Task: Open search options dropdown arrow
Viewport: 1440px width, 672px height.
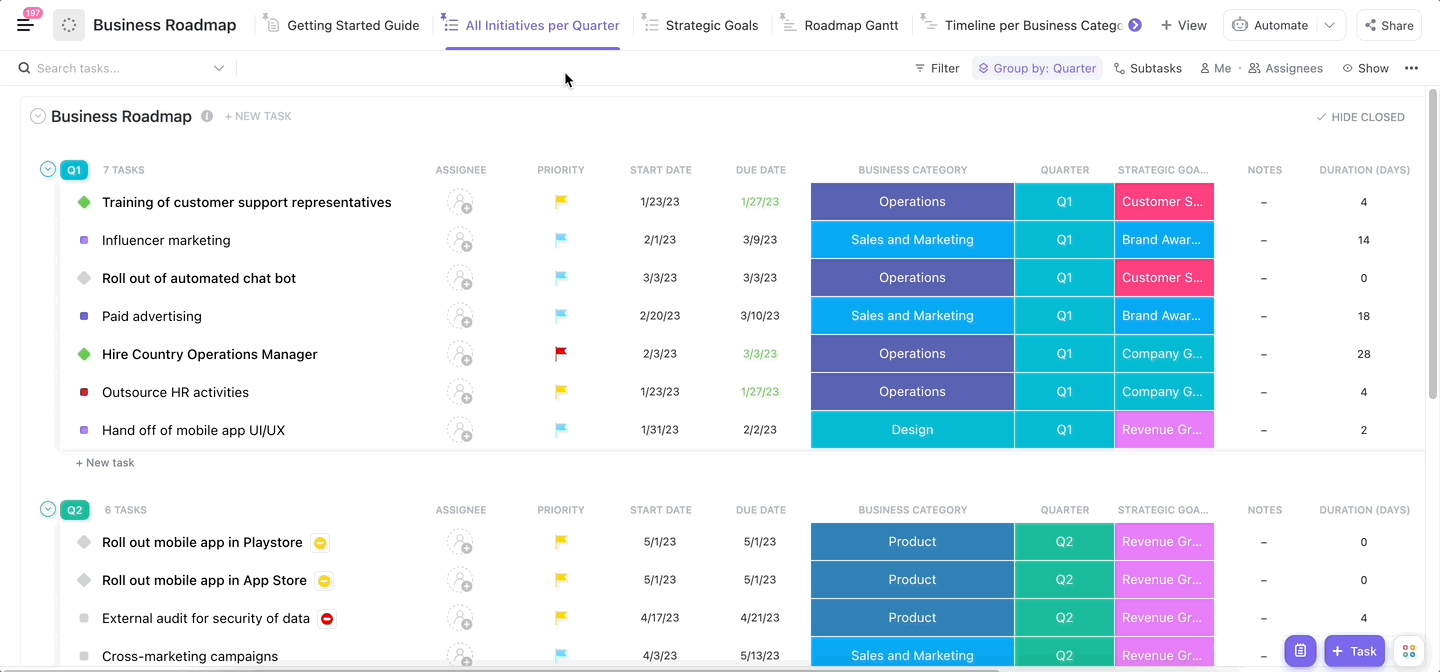Action: click(x=219, y=68)
